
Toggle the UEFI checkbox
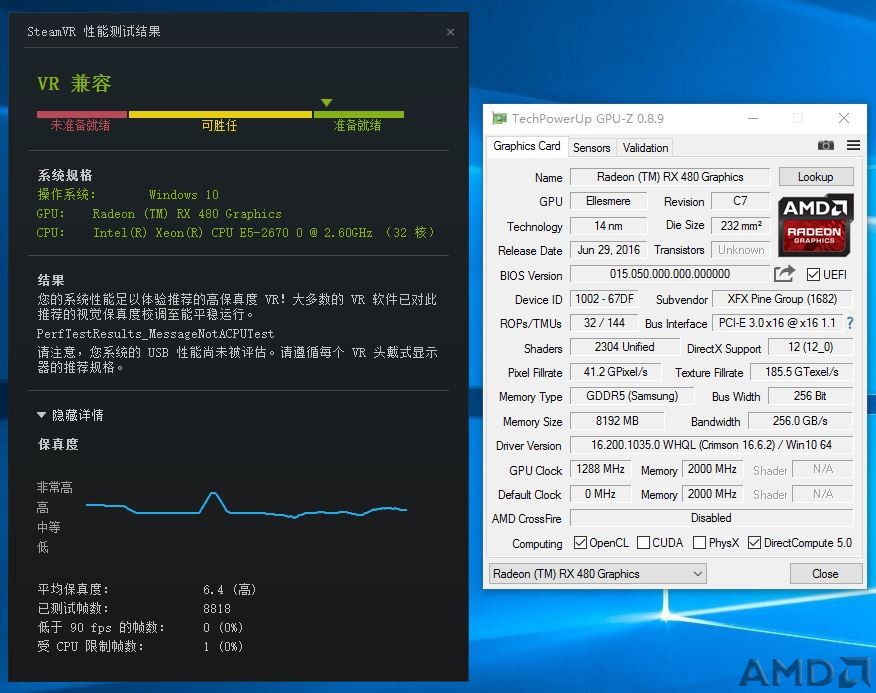click(813, 274)
